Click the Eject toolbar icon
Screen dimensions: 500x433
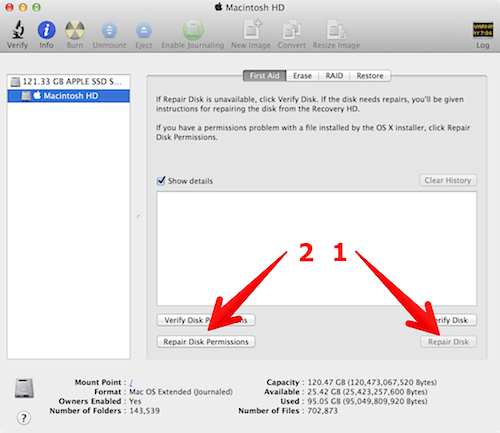tap(144, 31)
